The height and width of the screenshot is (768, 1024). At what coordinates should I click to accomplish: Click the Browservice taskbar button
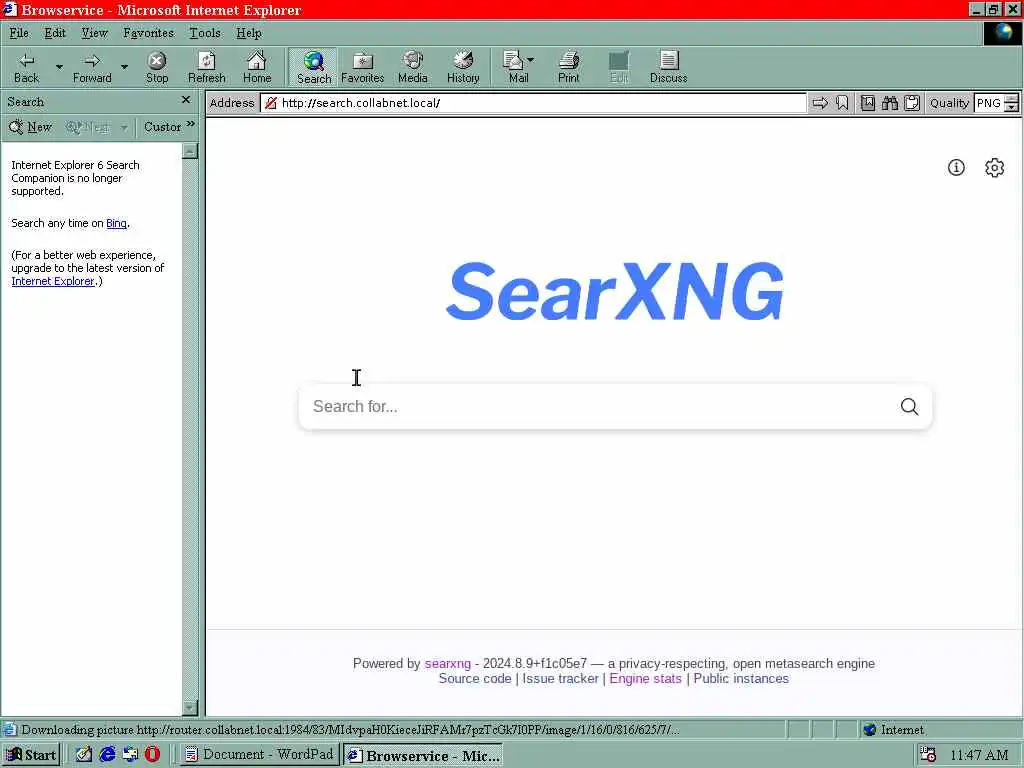click(x=423, y=755)
